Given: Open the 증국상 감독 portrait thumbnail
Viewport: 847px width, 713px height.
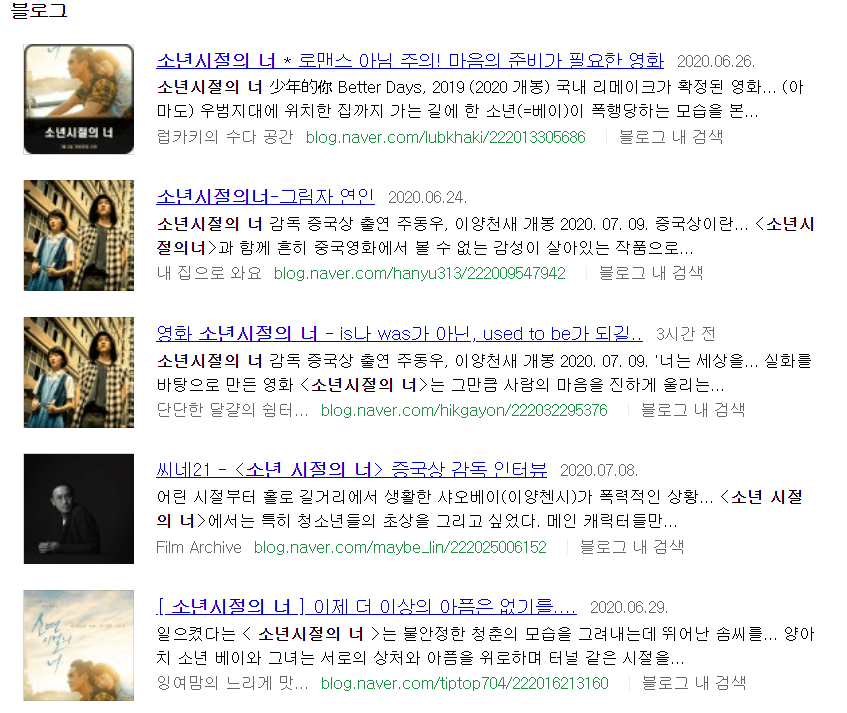Looking at the screenshot, I should (79, 509).
